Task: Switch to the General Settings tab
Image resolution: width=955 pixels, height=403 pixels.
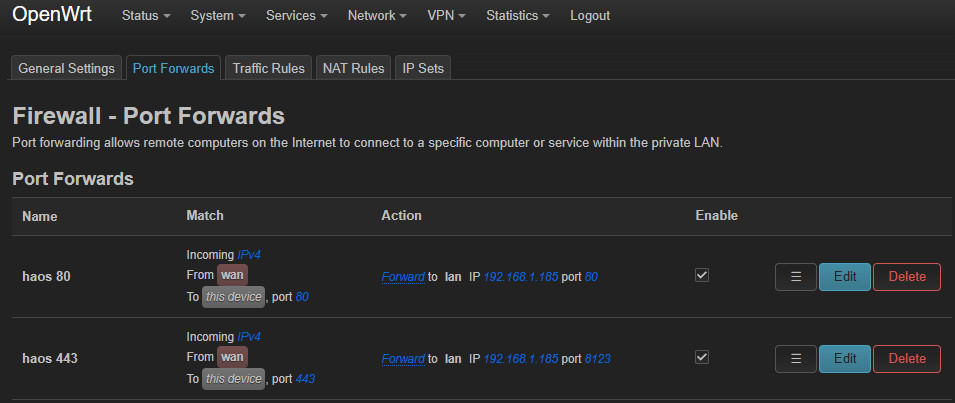Action: 66,68
